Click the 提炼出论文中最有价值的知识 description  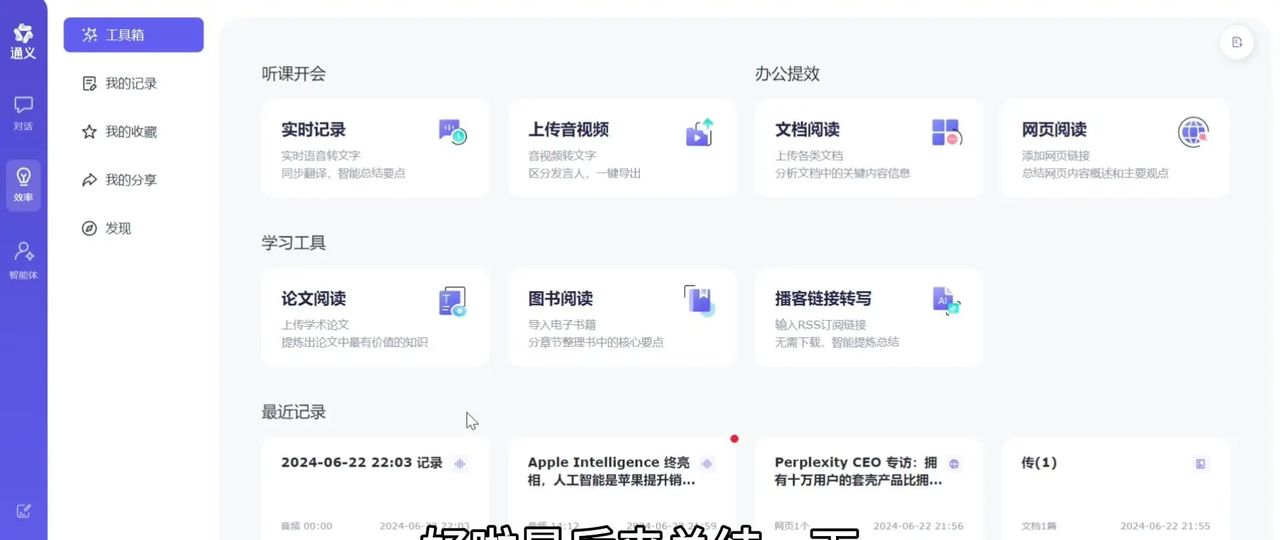point(355,342)
